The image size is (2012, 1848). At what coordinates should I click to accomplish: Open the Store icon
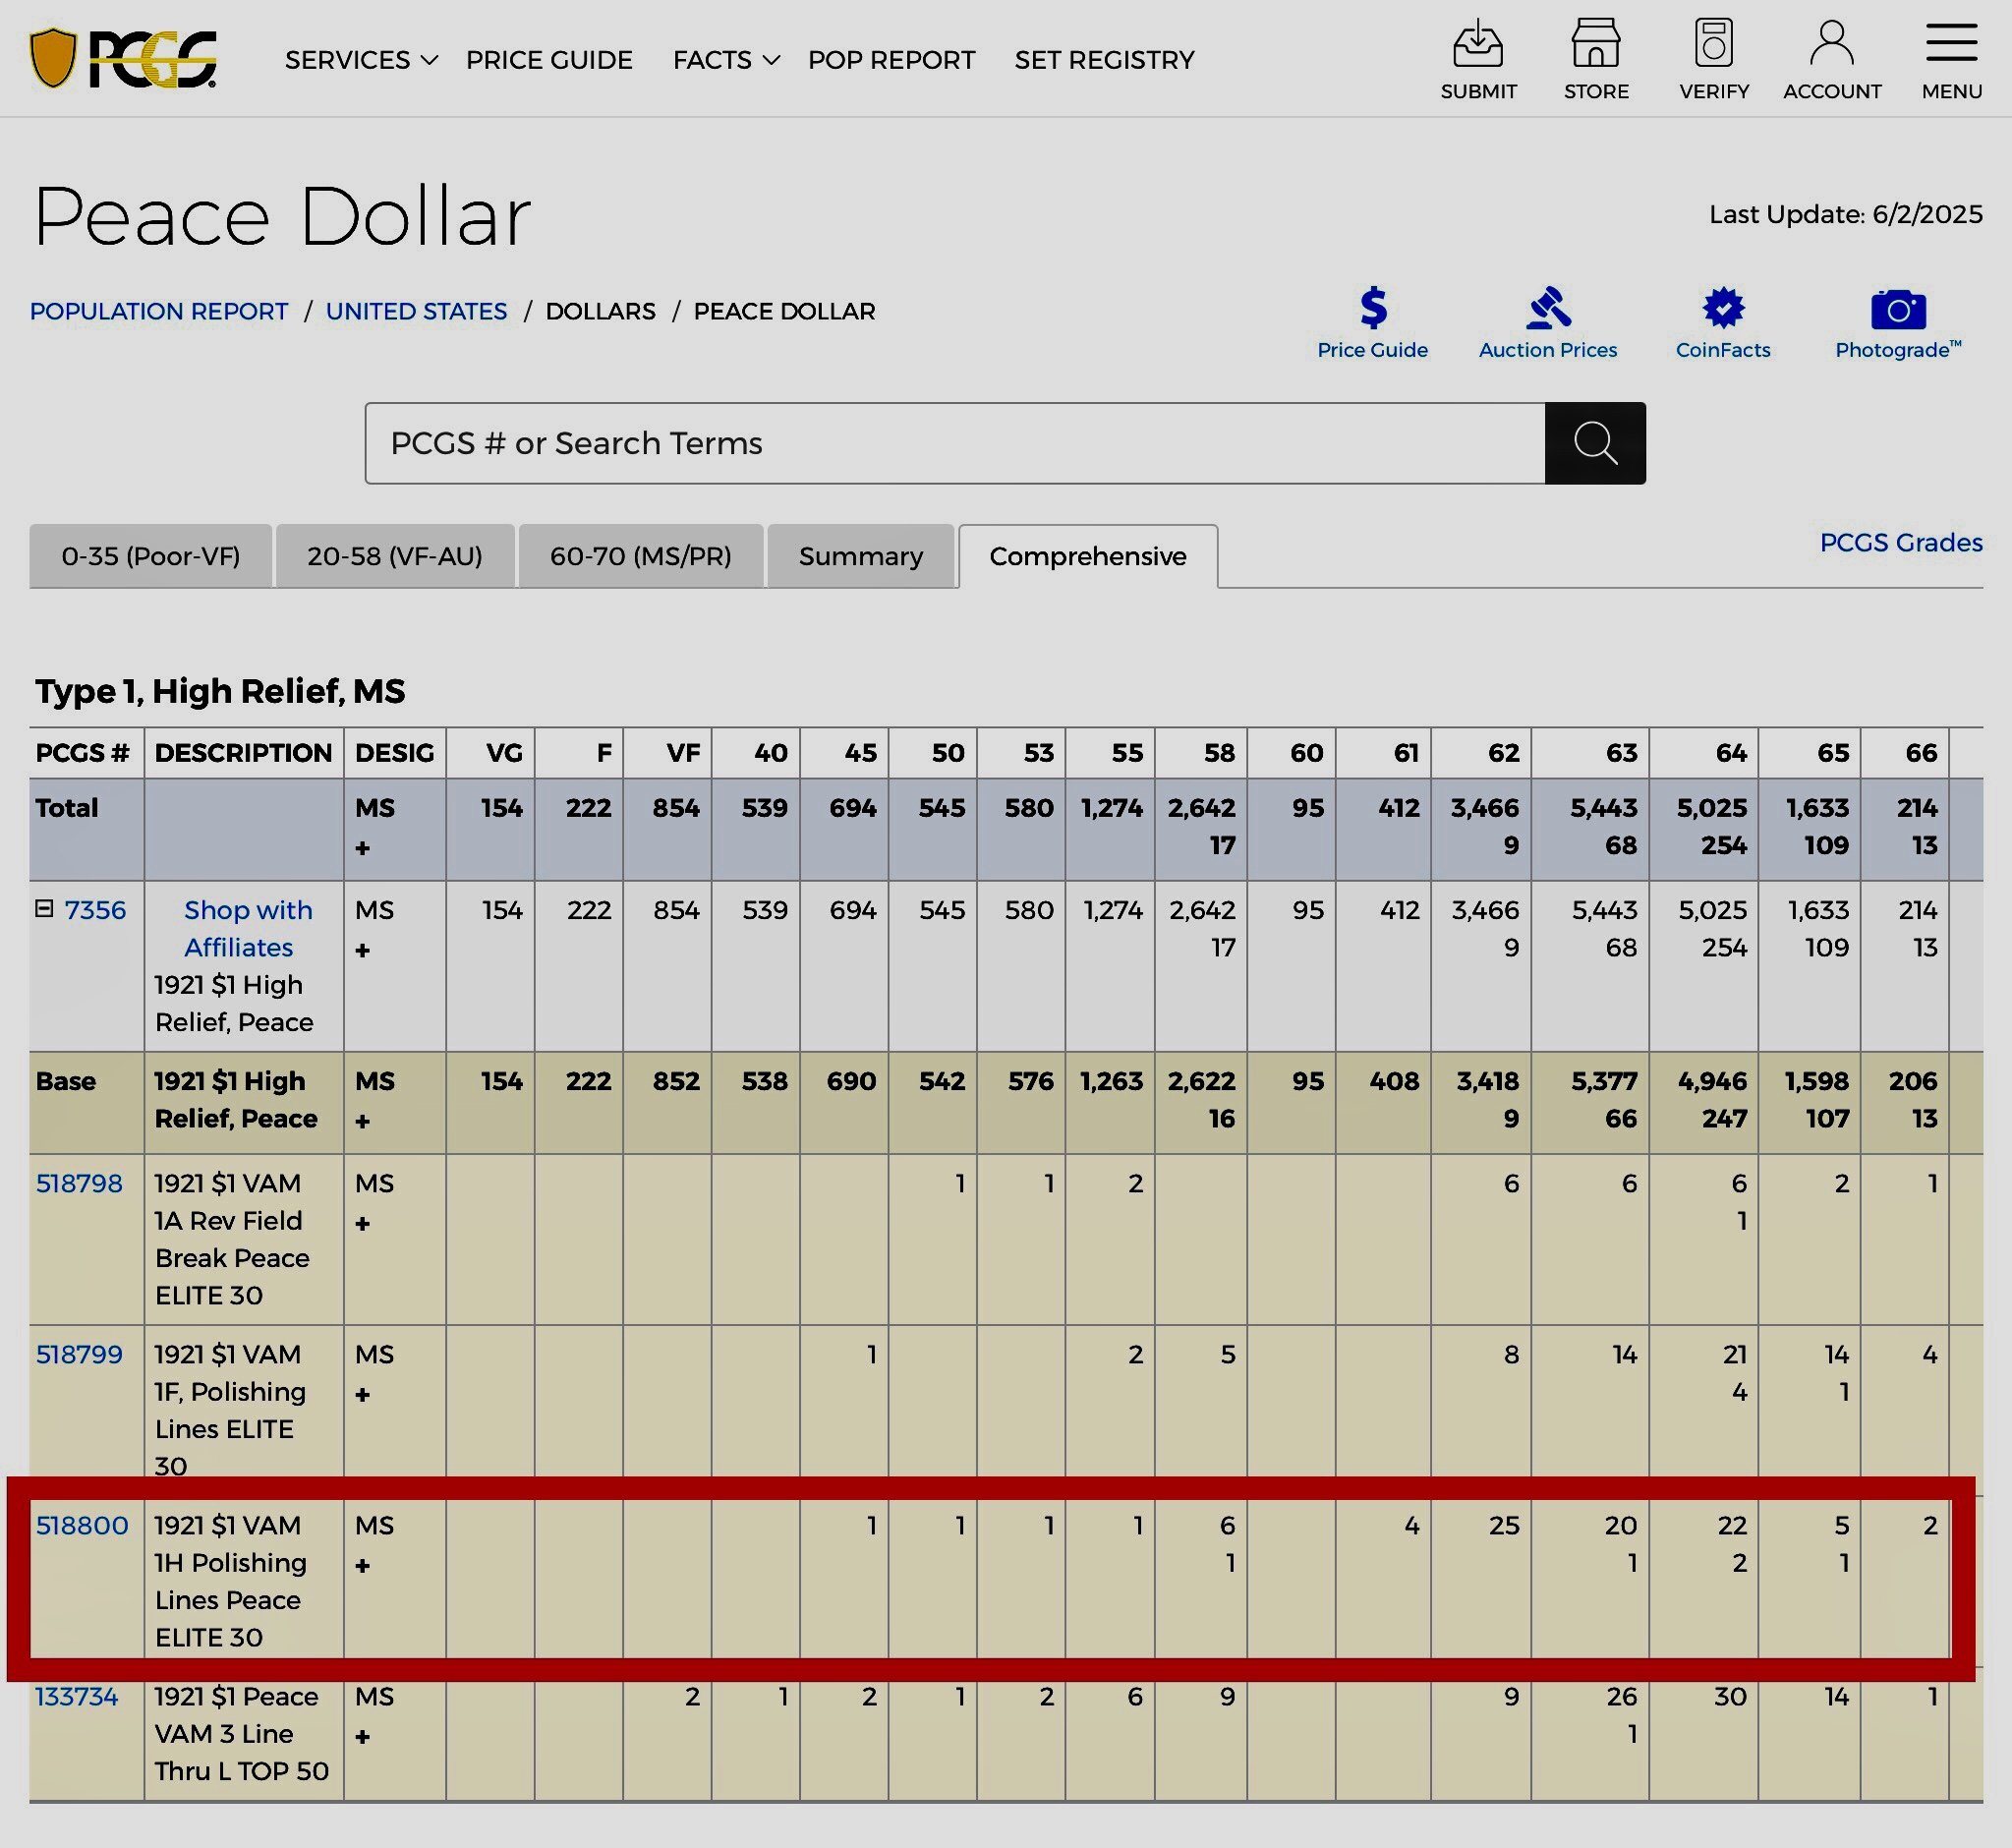(x=1596, y=44)
